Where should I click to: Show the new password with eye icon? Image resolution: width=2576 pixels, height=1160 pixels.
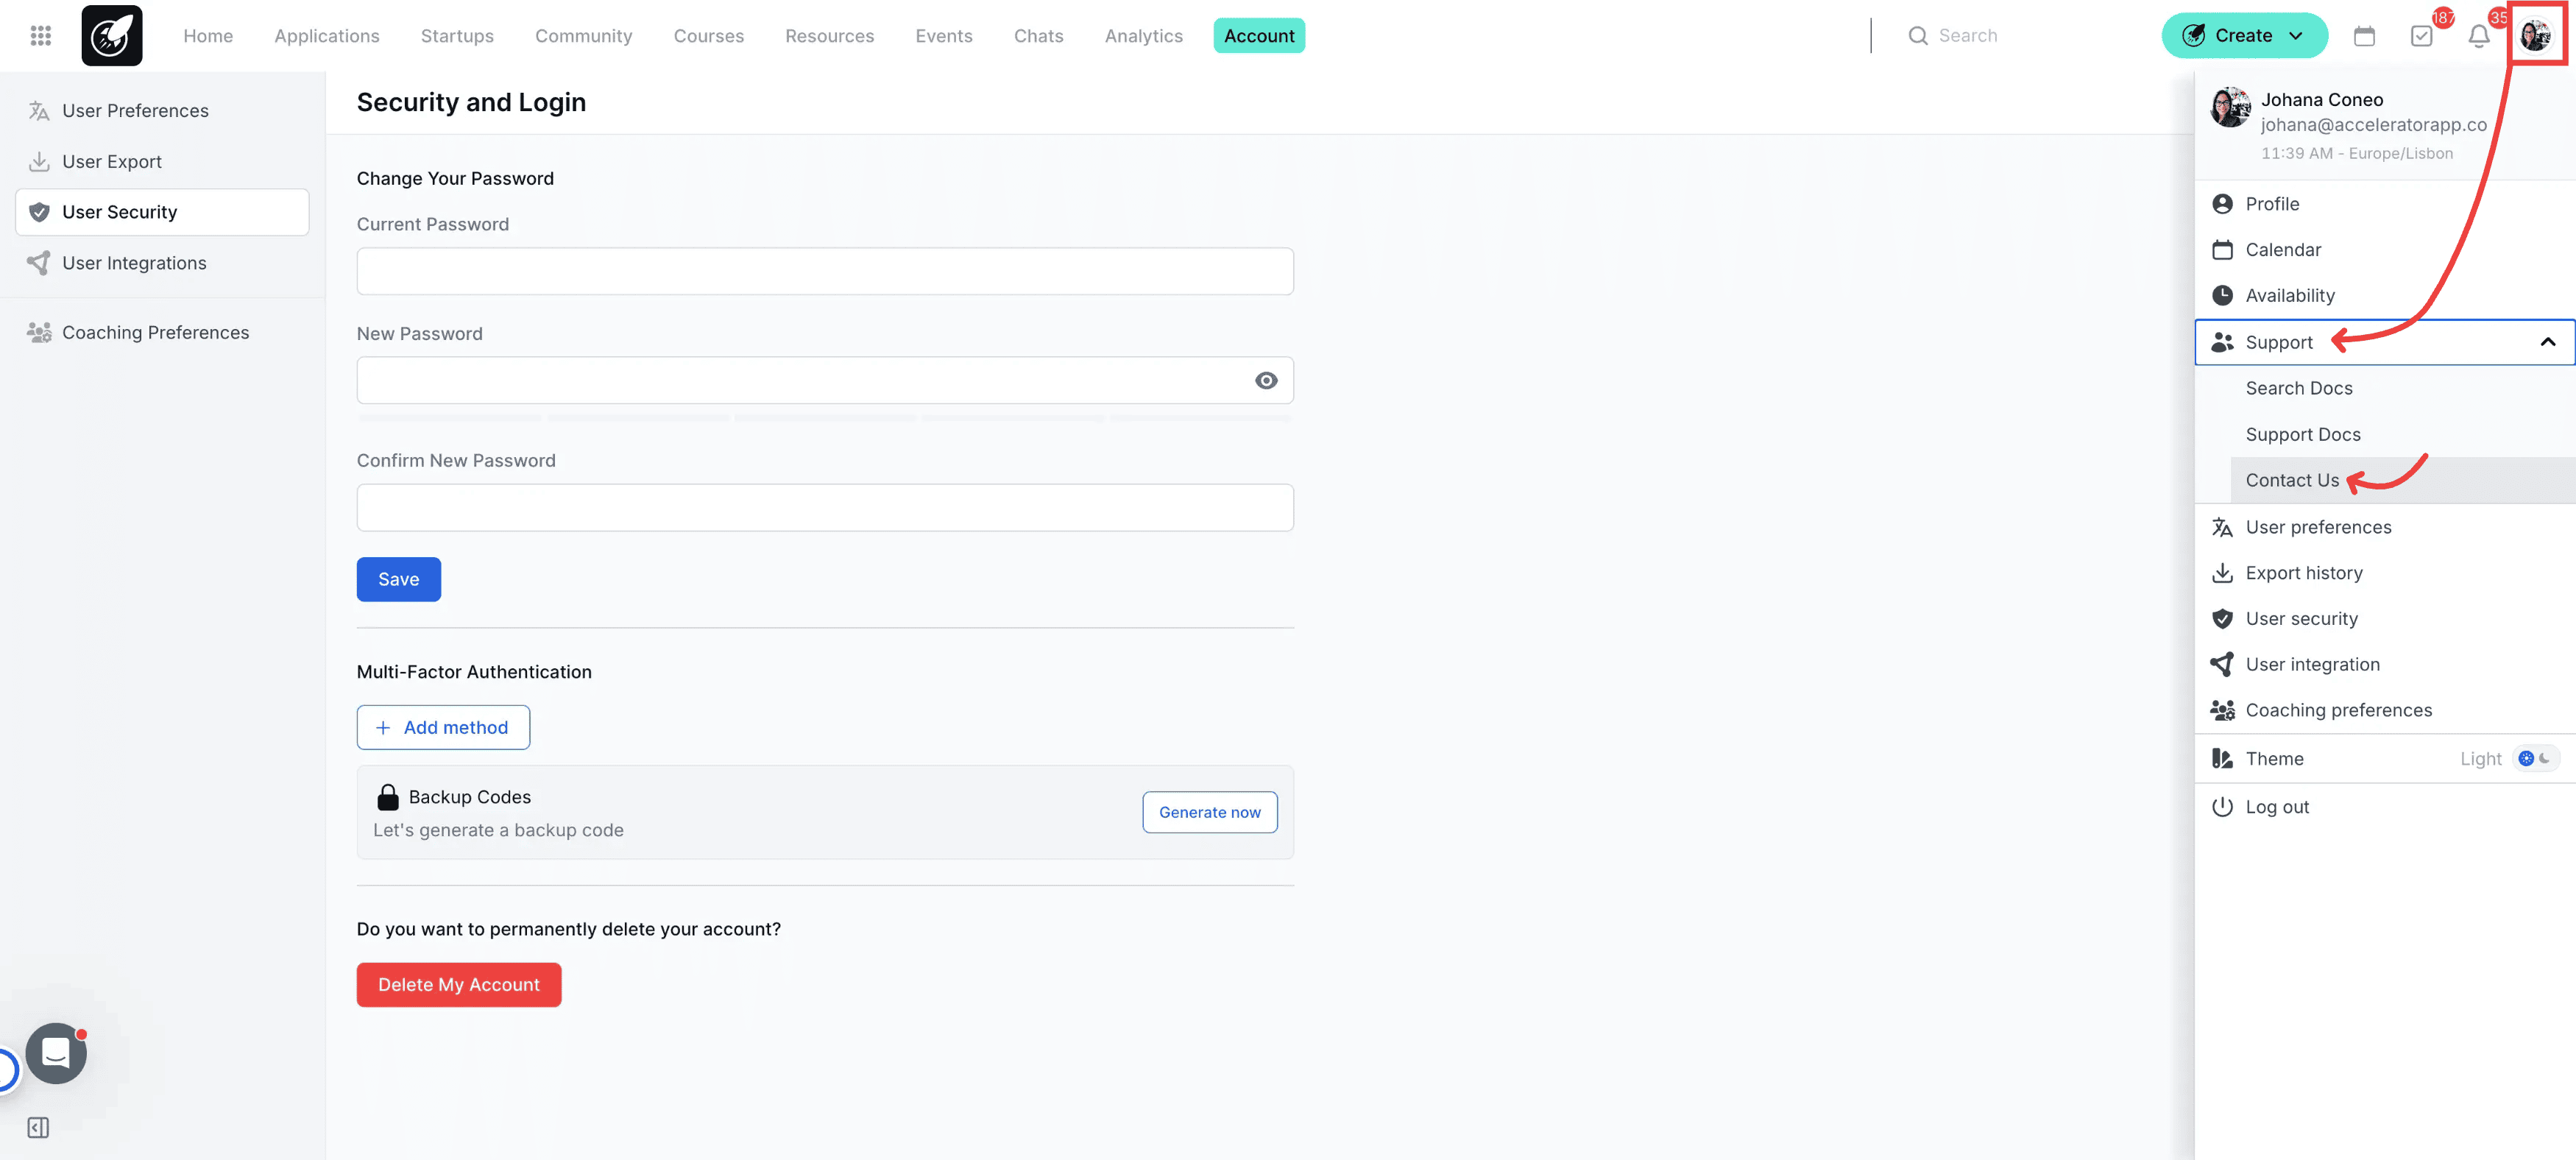pyautogui.click(x=1266, y=380)
